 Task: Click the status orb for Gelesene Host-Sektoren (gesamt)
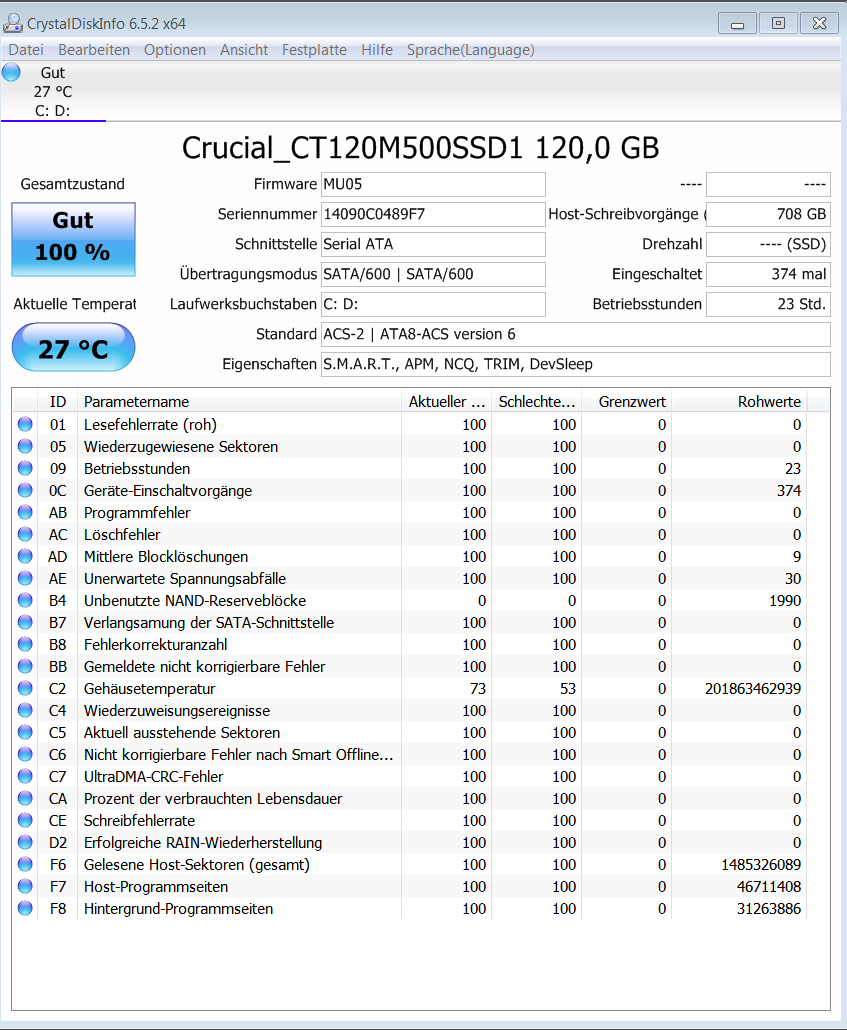coord(25,864)
